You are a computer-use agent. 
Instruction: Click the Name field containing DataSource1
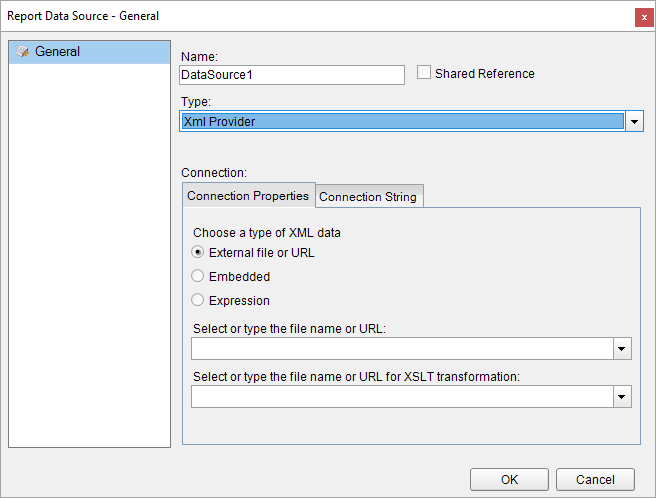[x=292, y=75]
